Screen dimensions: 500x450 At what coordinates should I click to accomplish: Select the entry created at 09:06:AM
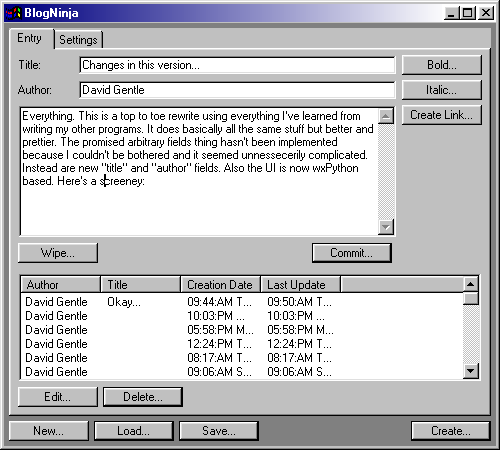pyautogui.click(x=242, y=372)
